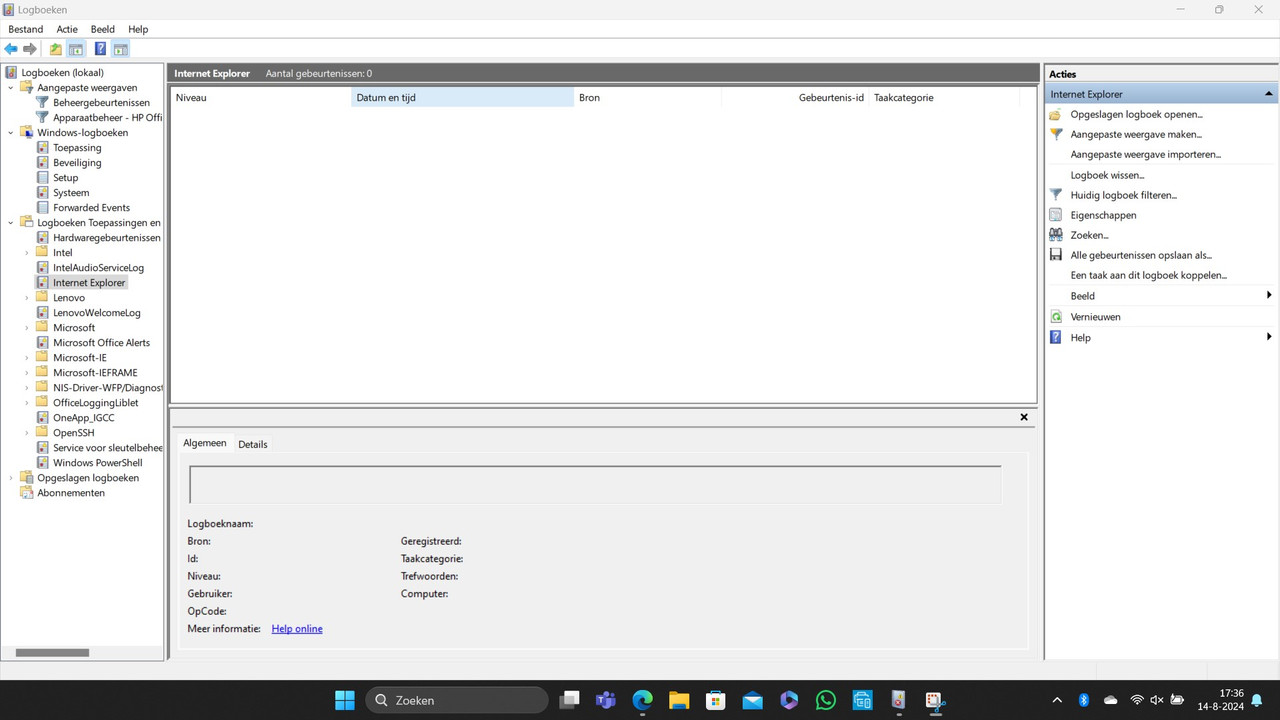1280x720 pixels.
Task: Expand the Intel folder
Action: point(27,252)
